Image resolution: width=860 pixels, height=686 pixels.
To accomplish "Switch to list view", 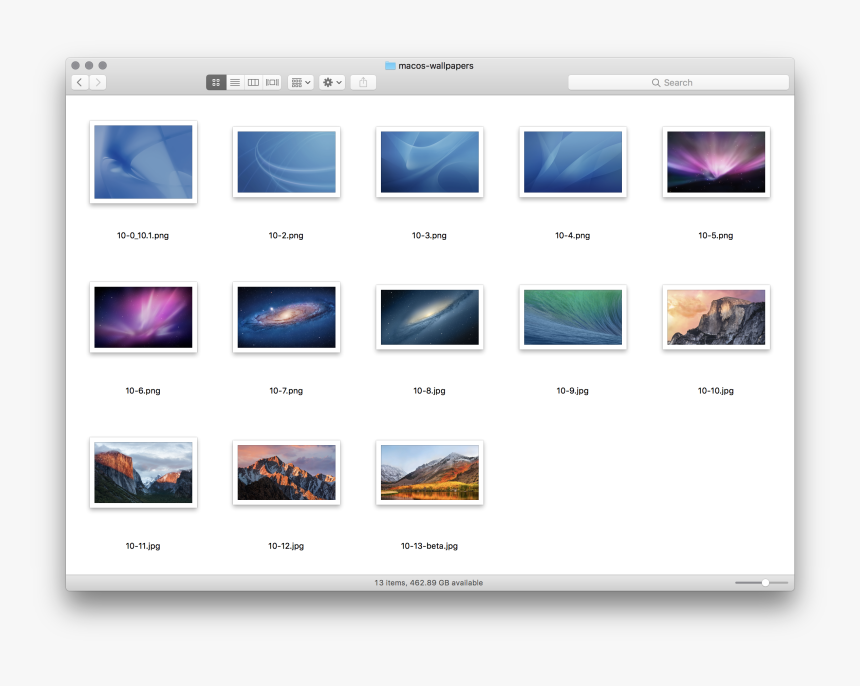I will click(x=234, y=82).
